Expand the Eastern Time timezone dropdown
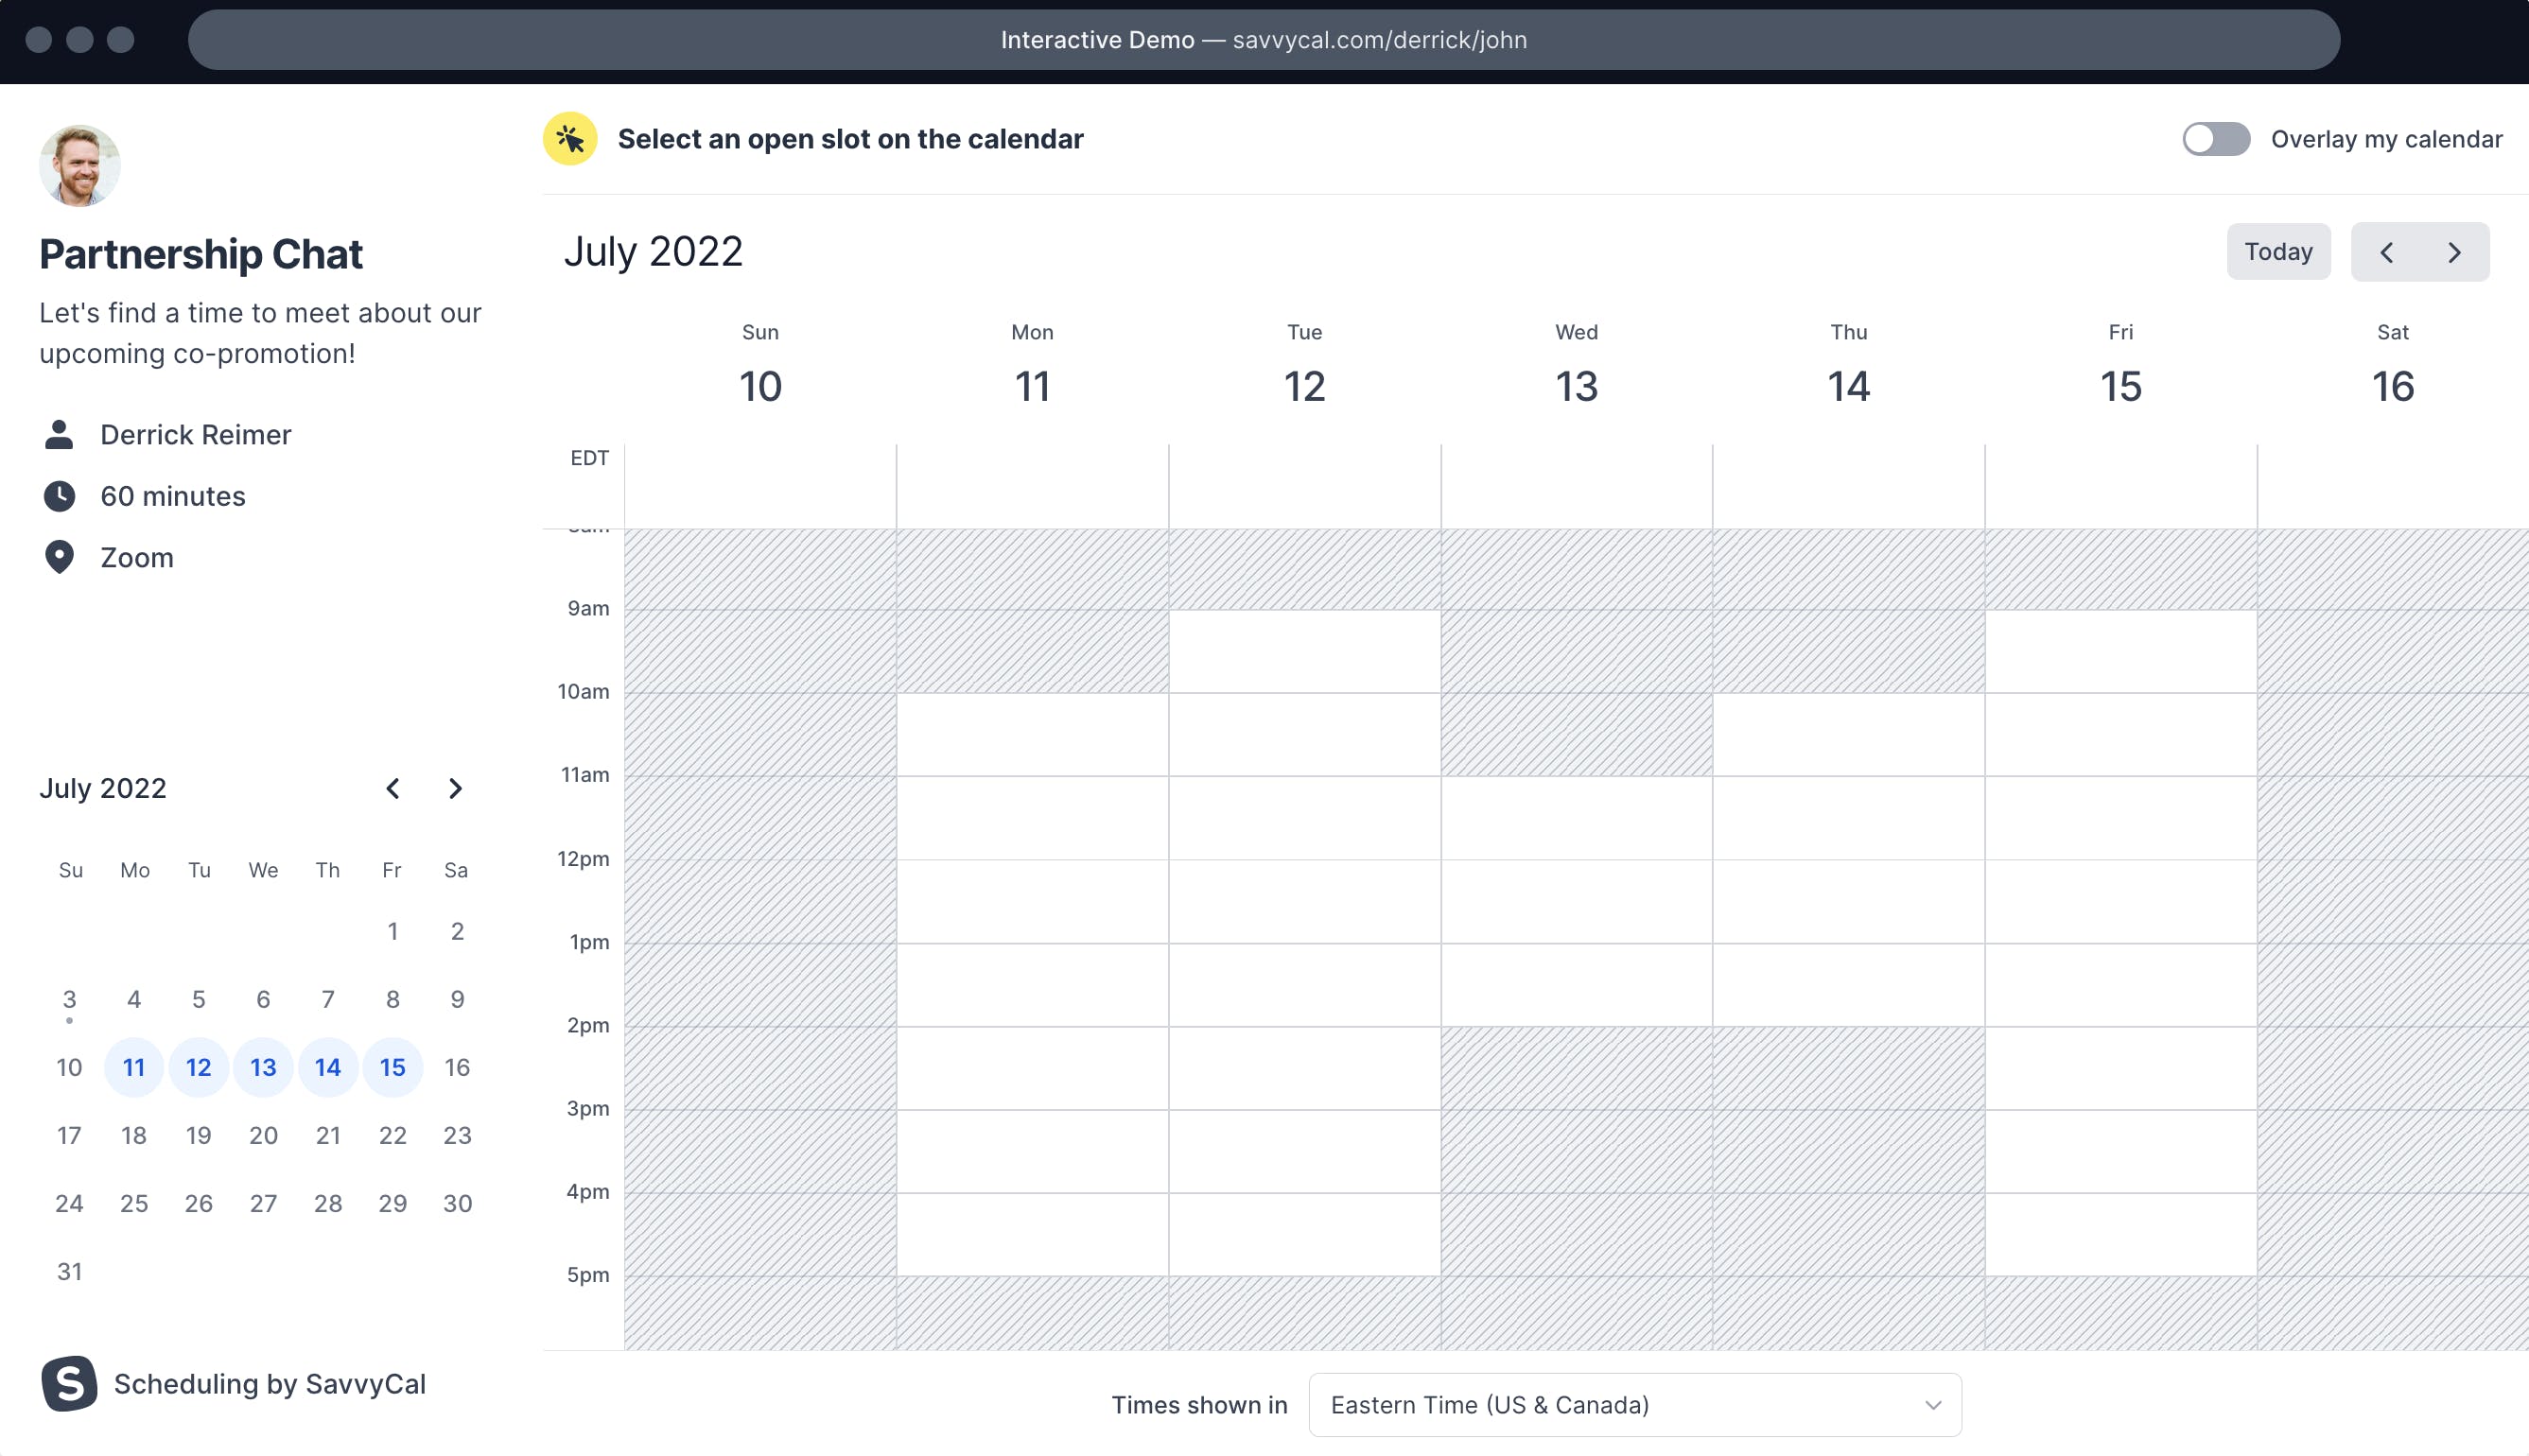2529x1456 pixels. [1632, 1404]
